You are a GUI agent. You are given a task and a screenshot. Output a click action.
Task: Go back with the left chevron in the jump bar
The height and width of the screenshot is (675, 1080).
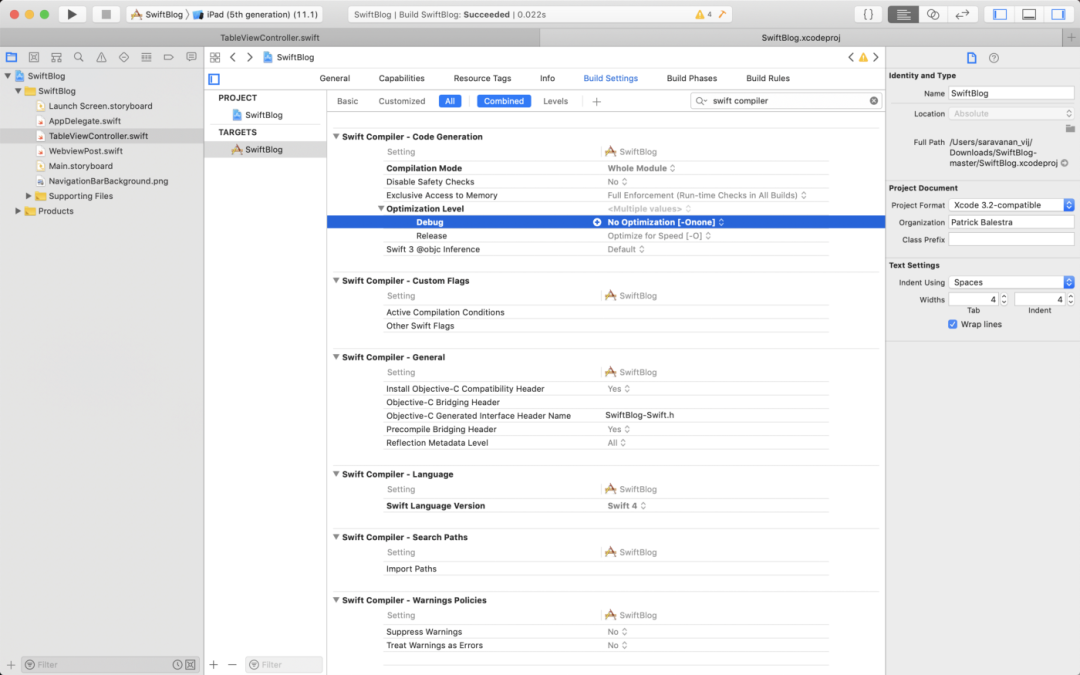(x=233, y=57)
